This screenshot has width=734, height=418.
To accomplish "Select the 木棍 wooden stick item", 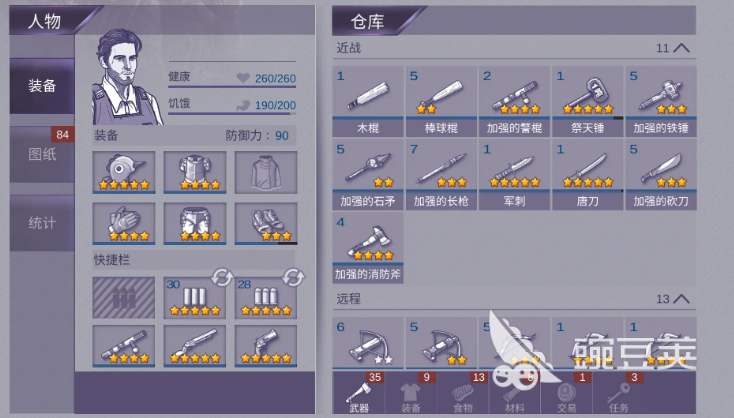I will click(x=368, y=102).
